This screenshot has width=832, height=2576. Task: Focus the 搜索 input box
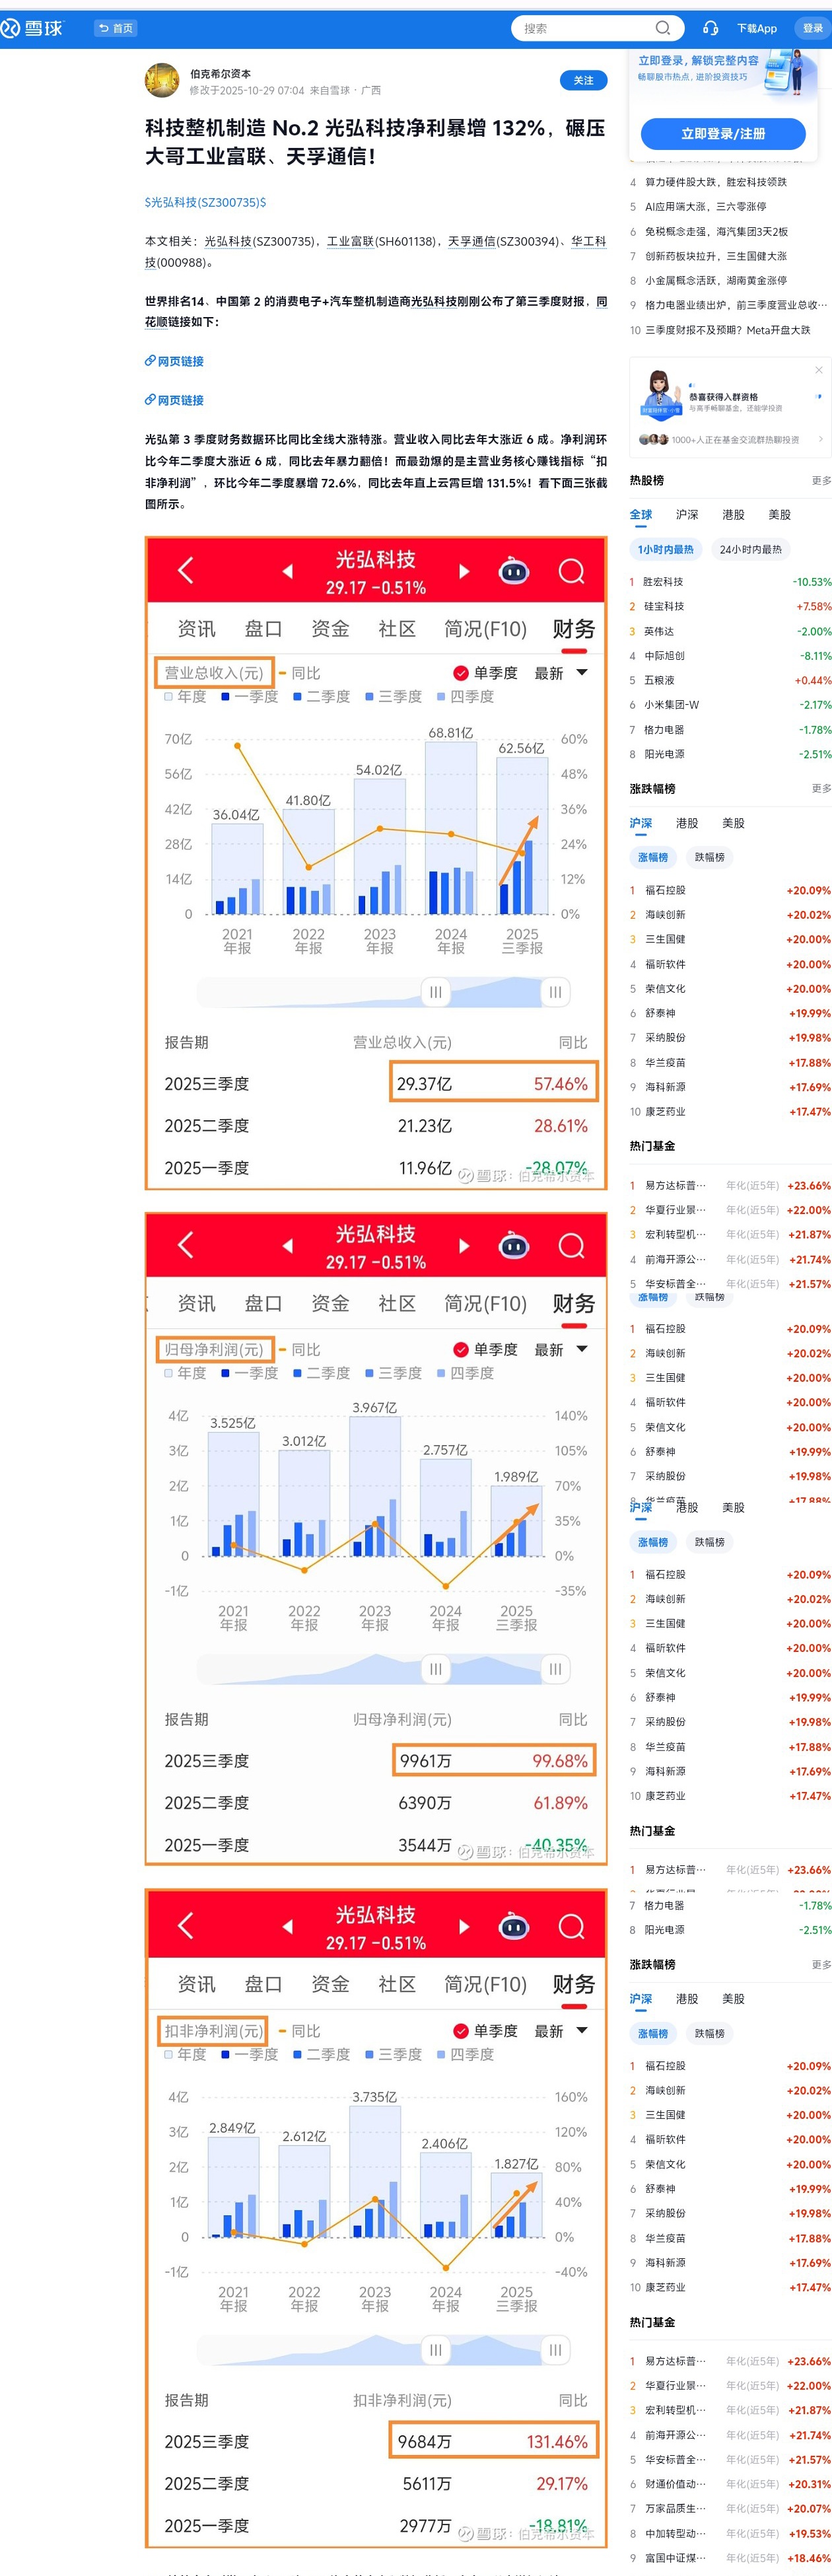(585, 28)
